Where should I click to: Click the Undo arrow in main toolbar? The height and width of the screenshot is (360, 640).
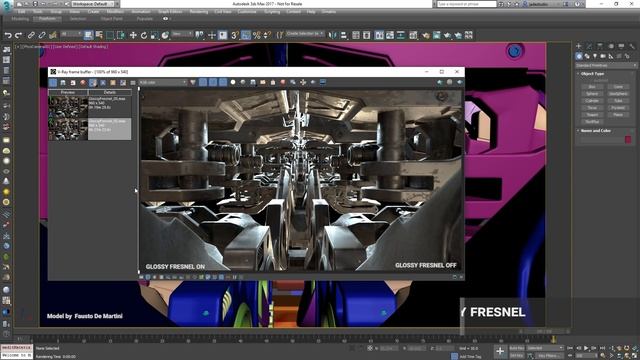(x=8, y=36)
